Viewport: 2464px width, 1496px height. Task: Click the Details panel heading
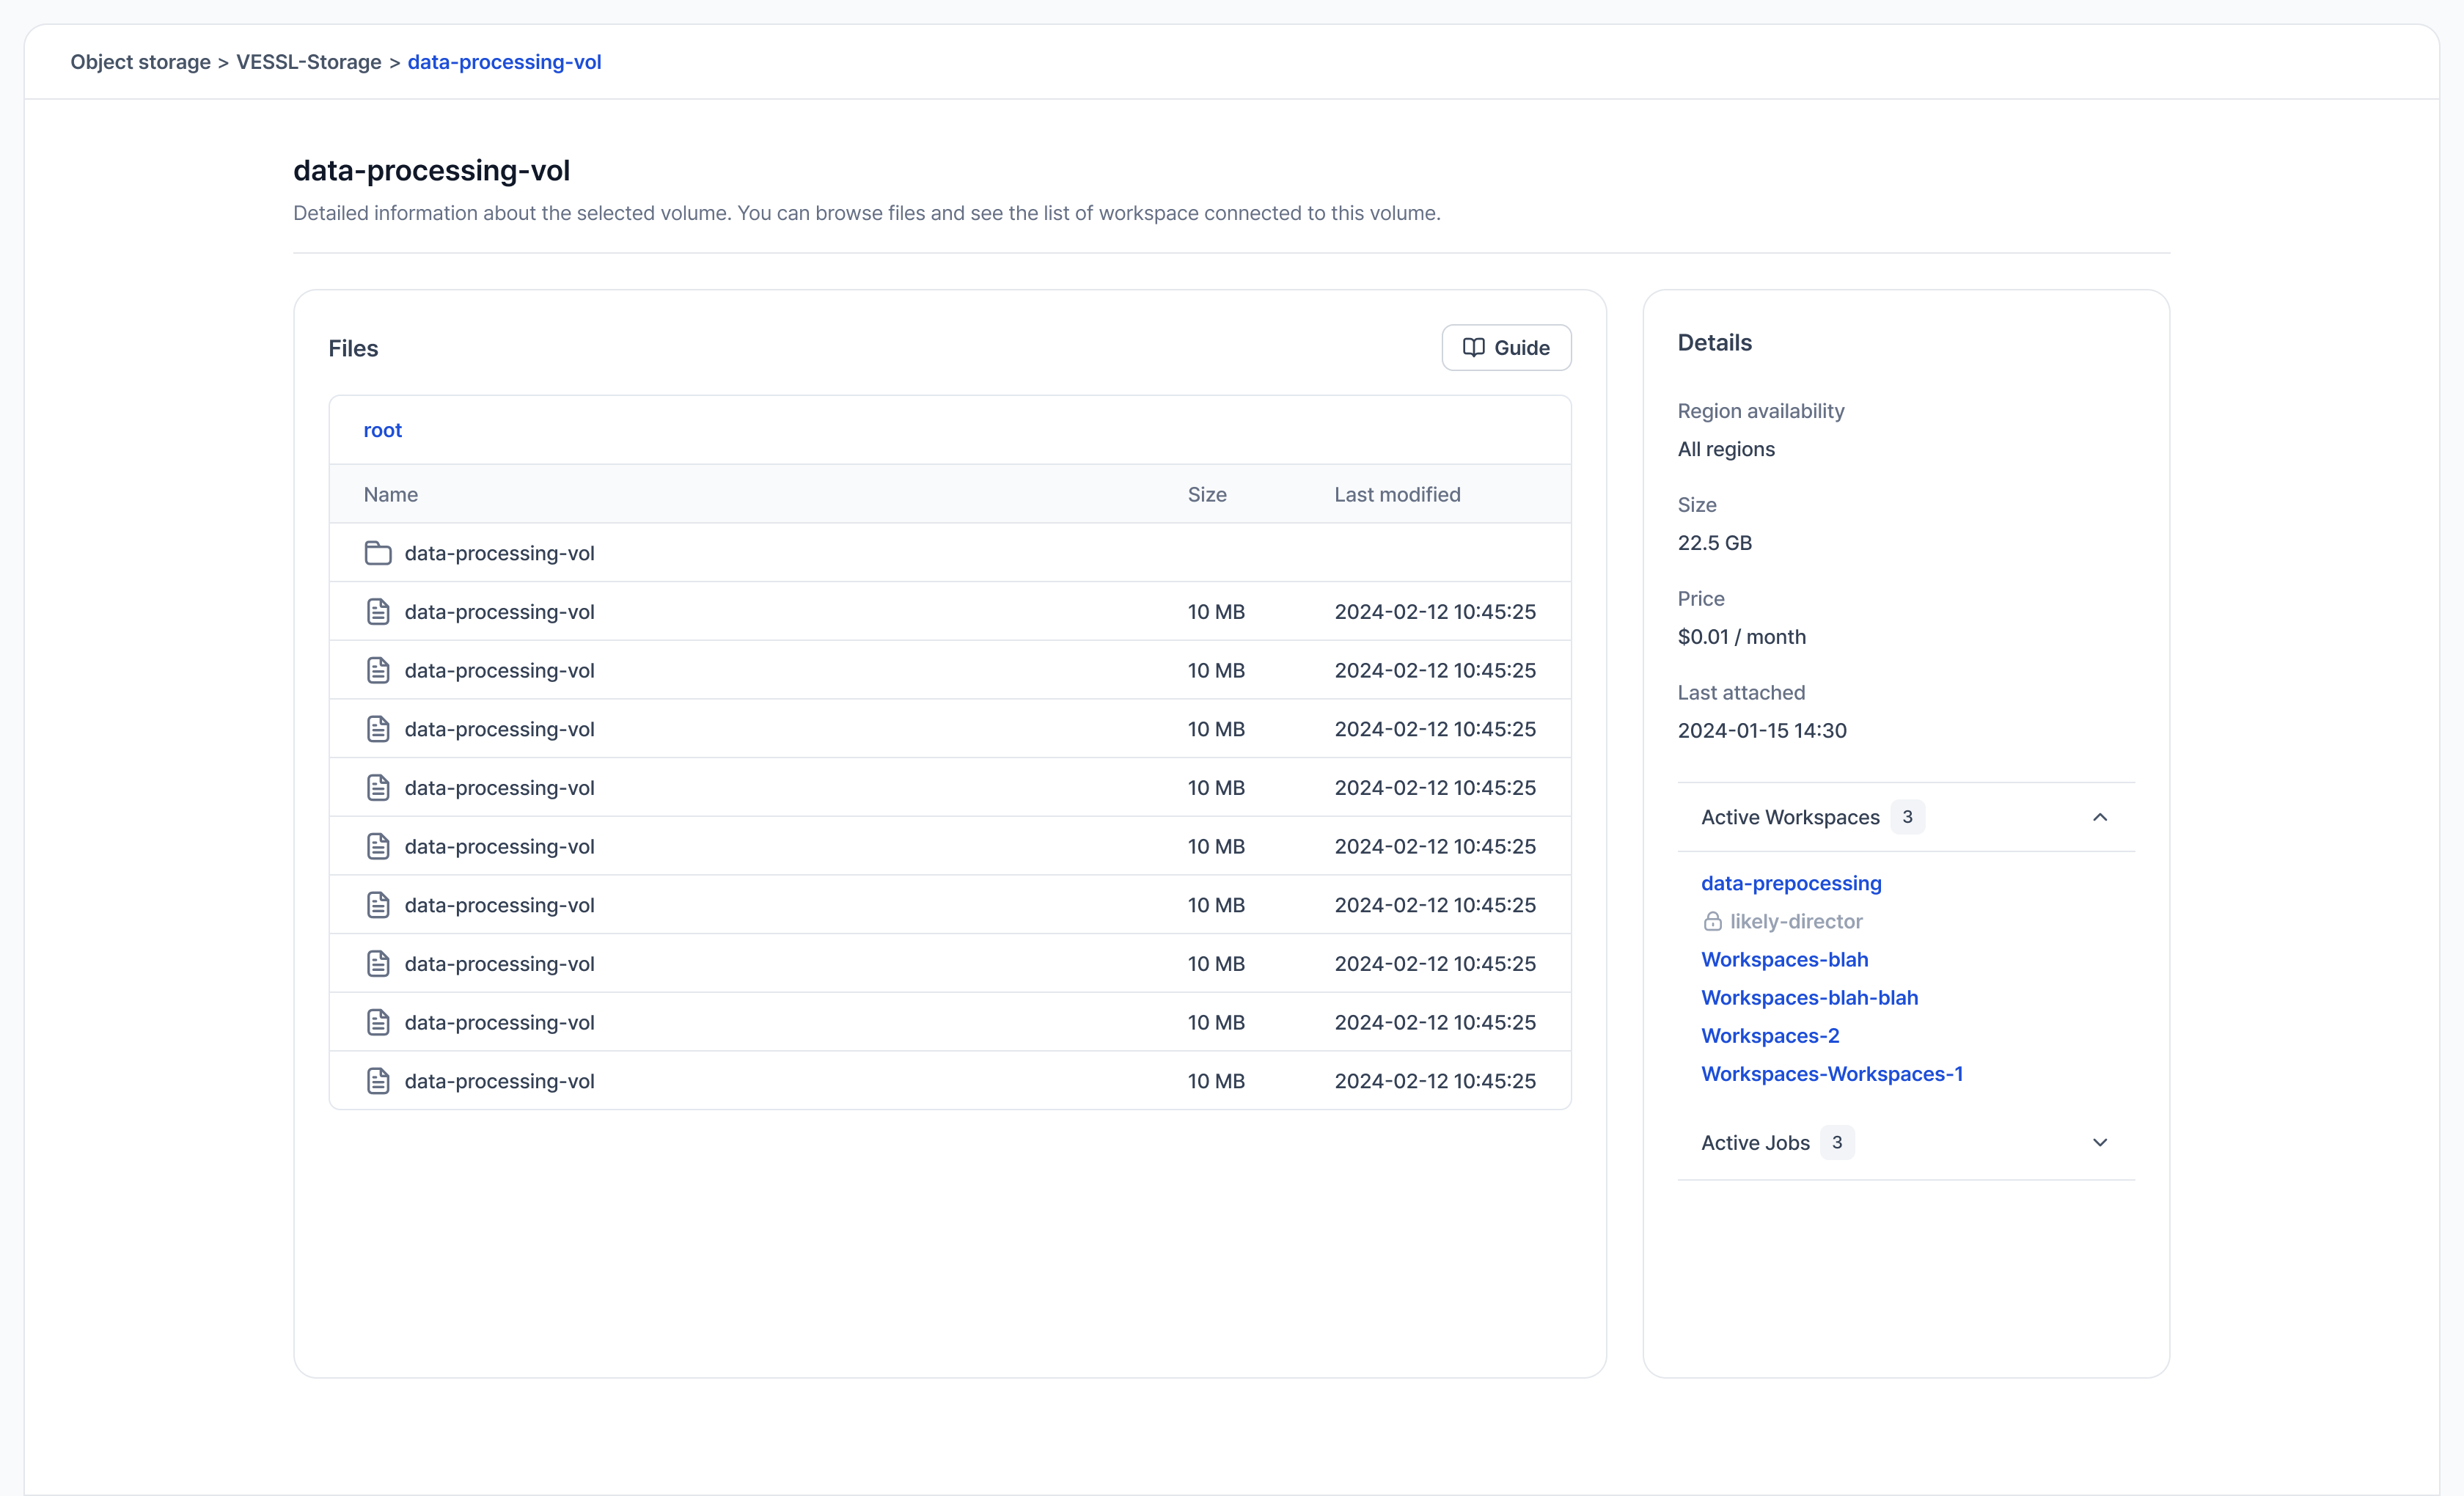tap(1714, 342)
